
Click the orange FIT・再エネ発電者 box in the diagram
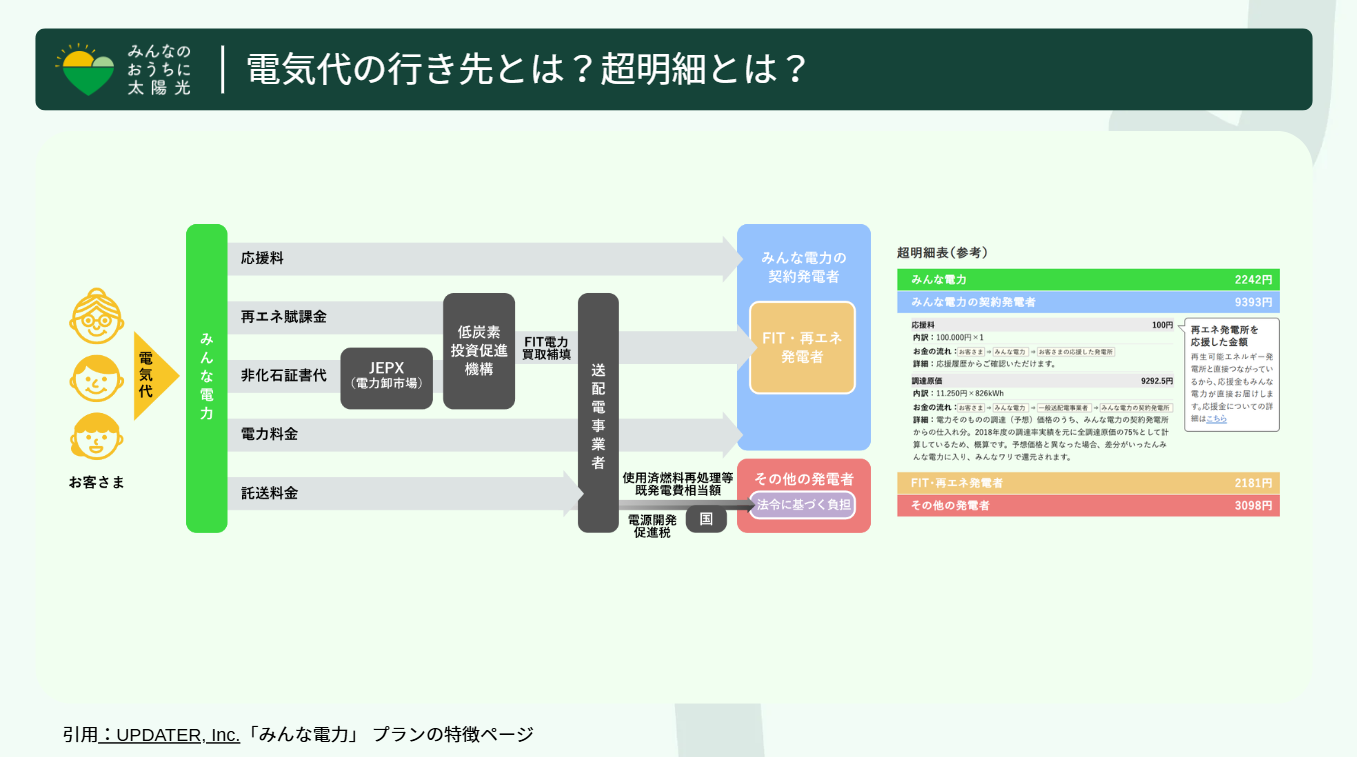coord(802,348)
